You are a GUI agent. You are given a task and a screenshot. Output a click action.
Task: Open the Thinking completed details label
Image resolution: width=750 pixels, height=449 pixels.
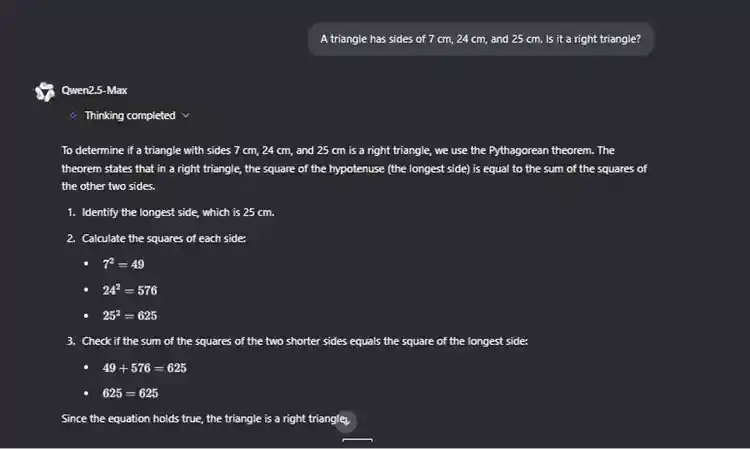(129, 116)
